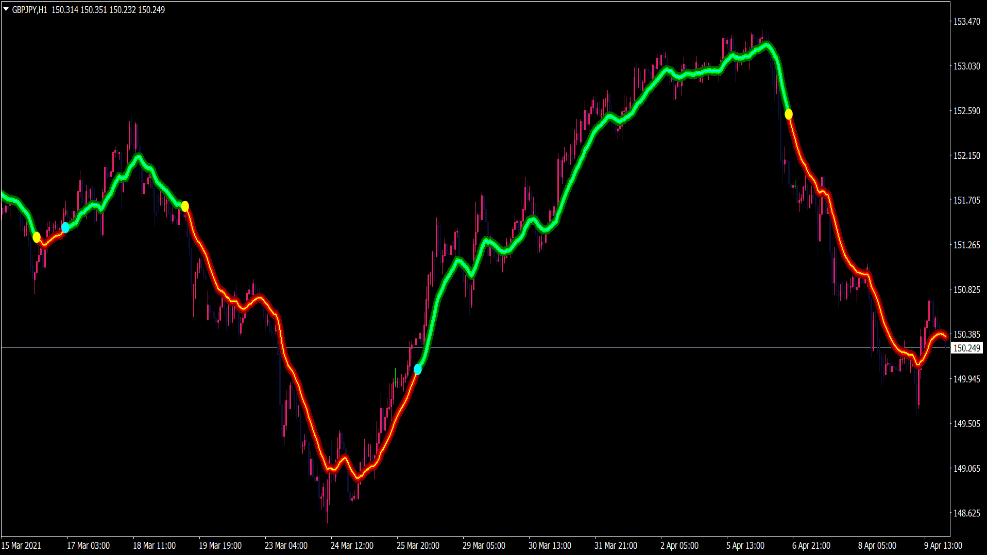Screen dimensions: 987x555
Task: Select the cyan buy dot above 25 Mar 20:00
Action: click(x=418, y=369)
